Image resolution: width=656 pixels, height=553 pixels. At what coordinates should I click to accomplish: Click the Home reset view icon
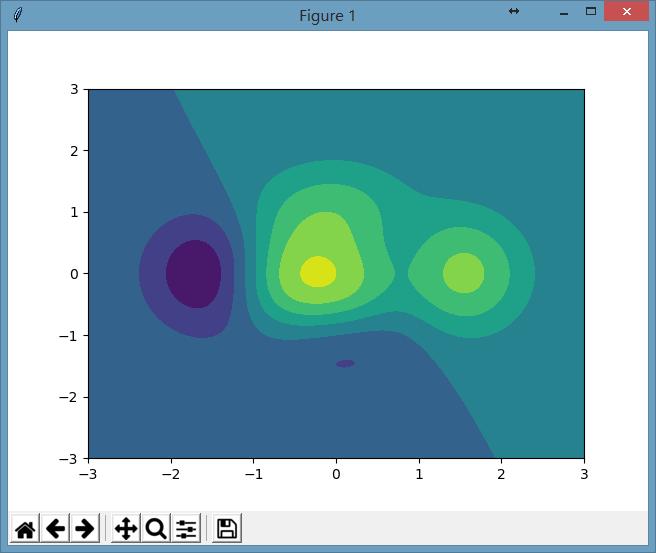point(25,528)
